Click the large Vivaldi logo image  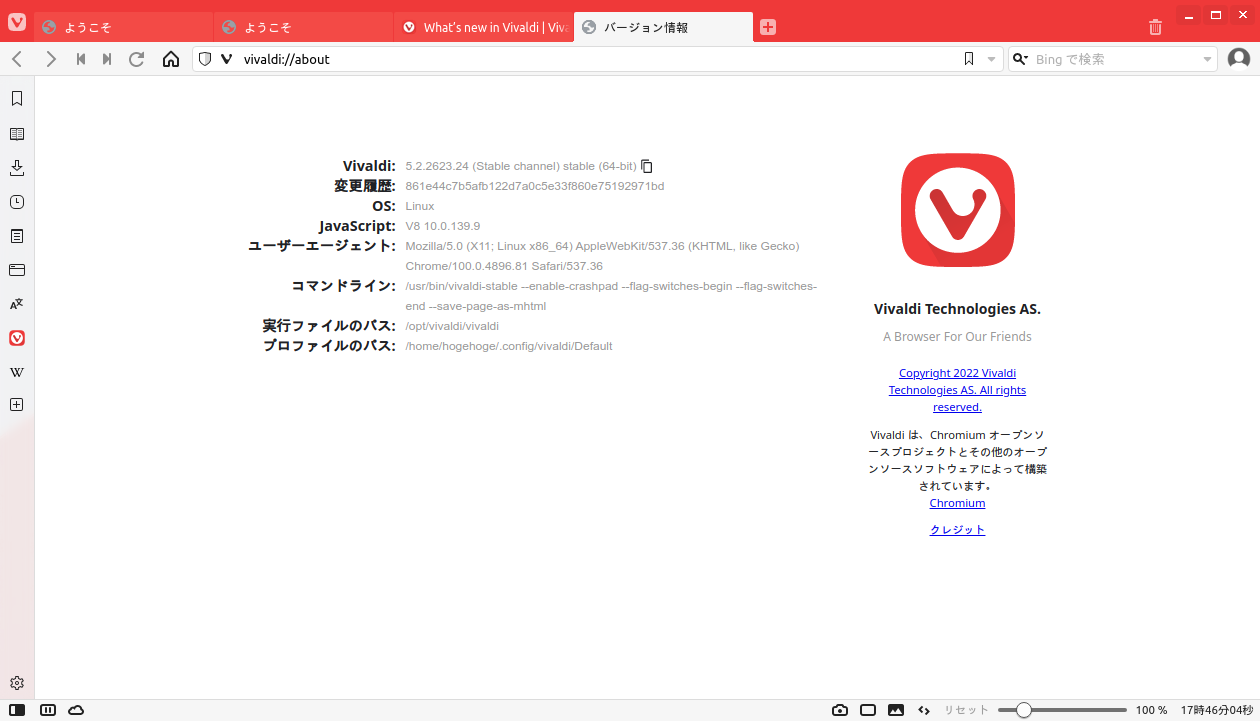pyautogui.click(x=958, y=210)
